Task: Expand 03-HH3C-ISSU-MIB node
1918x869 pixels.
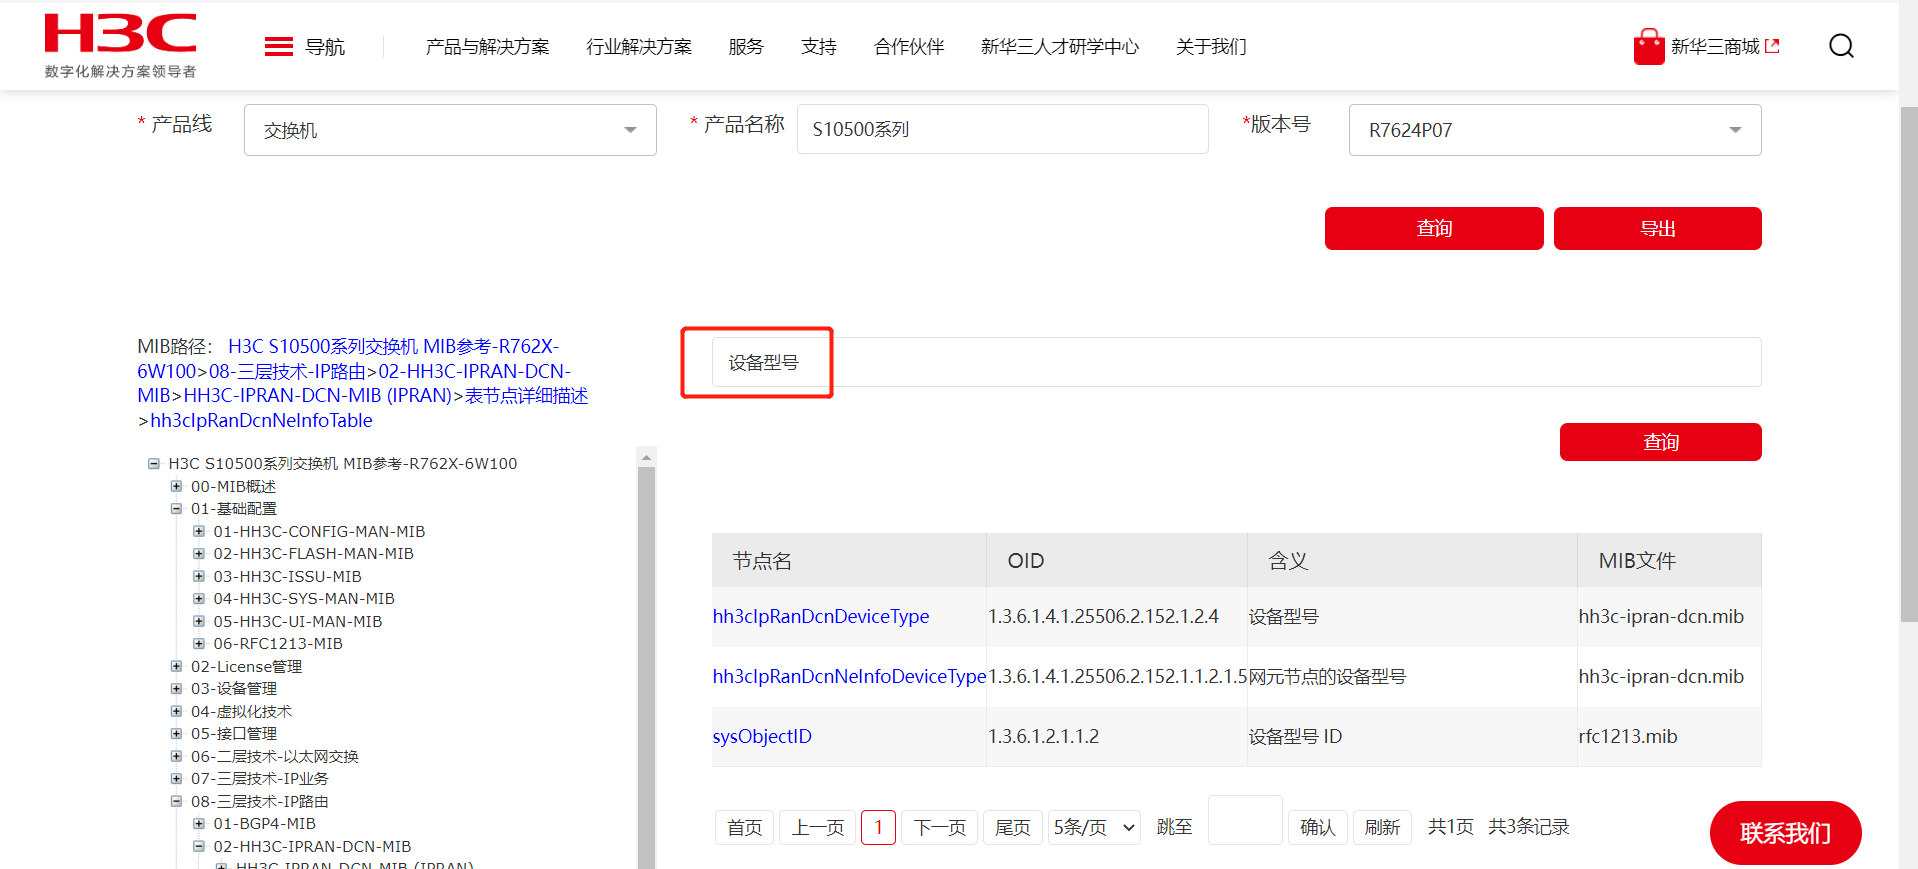Action: coord(199,576)
